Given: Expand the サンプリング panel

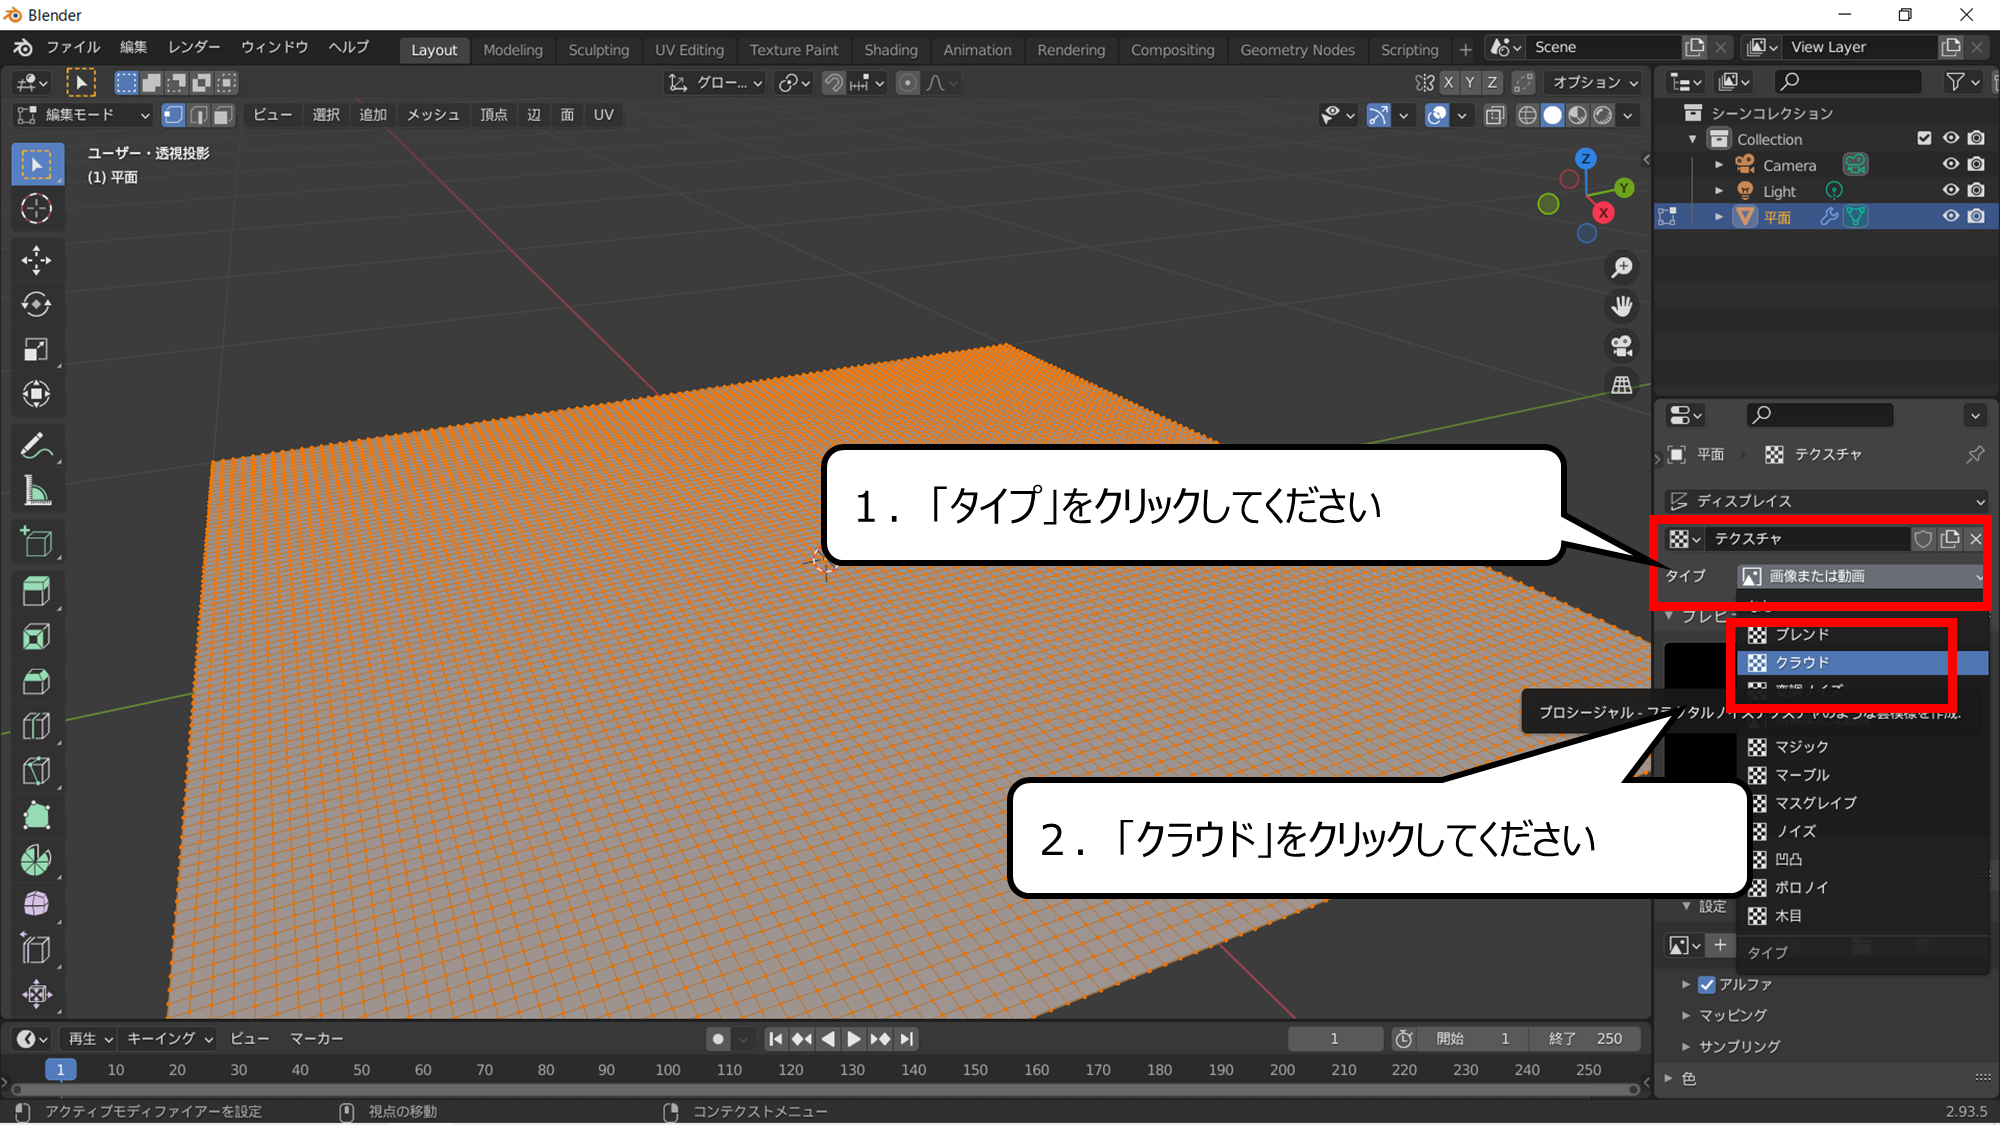Looking at the screenshot, I should pos(1739,1046).
